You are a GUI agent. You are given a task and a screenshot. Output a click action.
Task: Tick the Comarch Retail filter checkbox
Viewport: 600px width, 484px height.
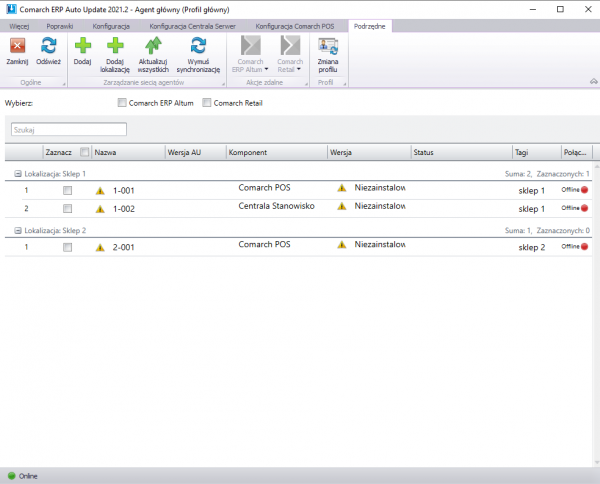click(207, 103)
